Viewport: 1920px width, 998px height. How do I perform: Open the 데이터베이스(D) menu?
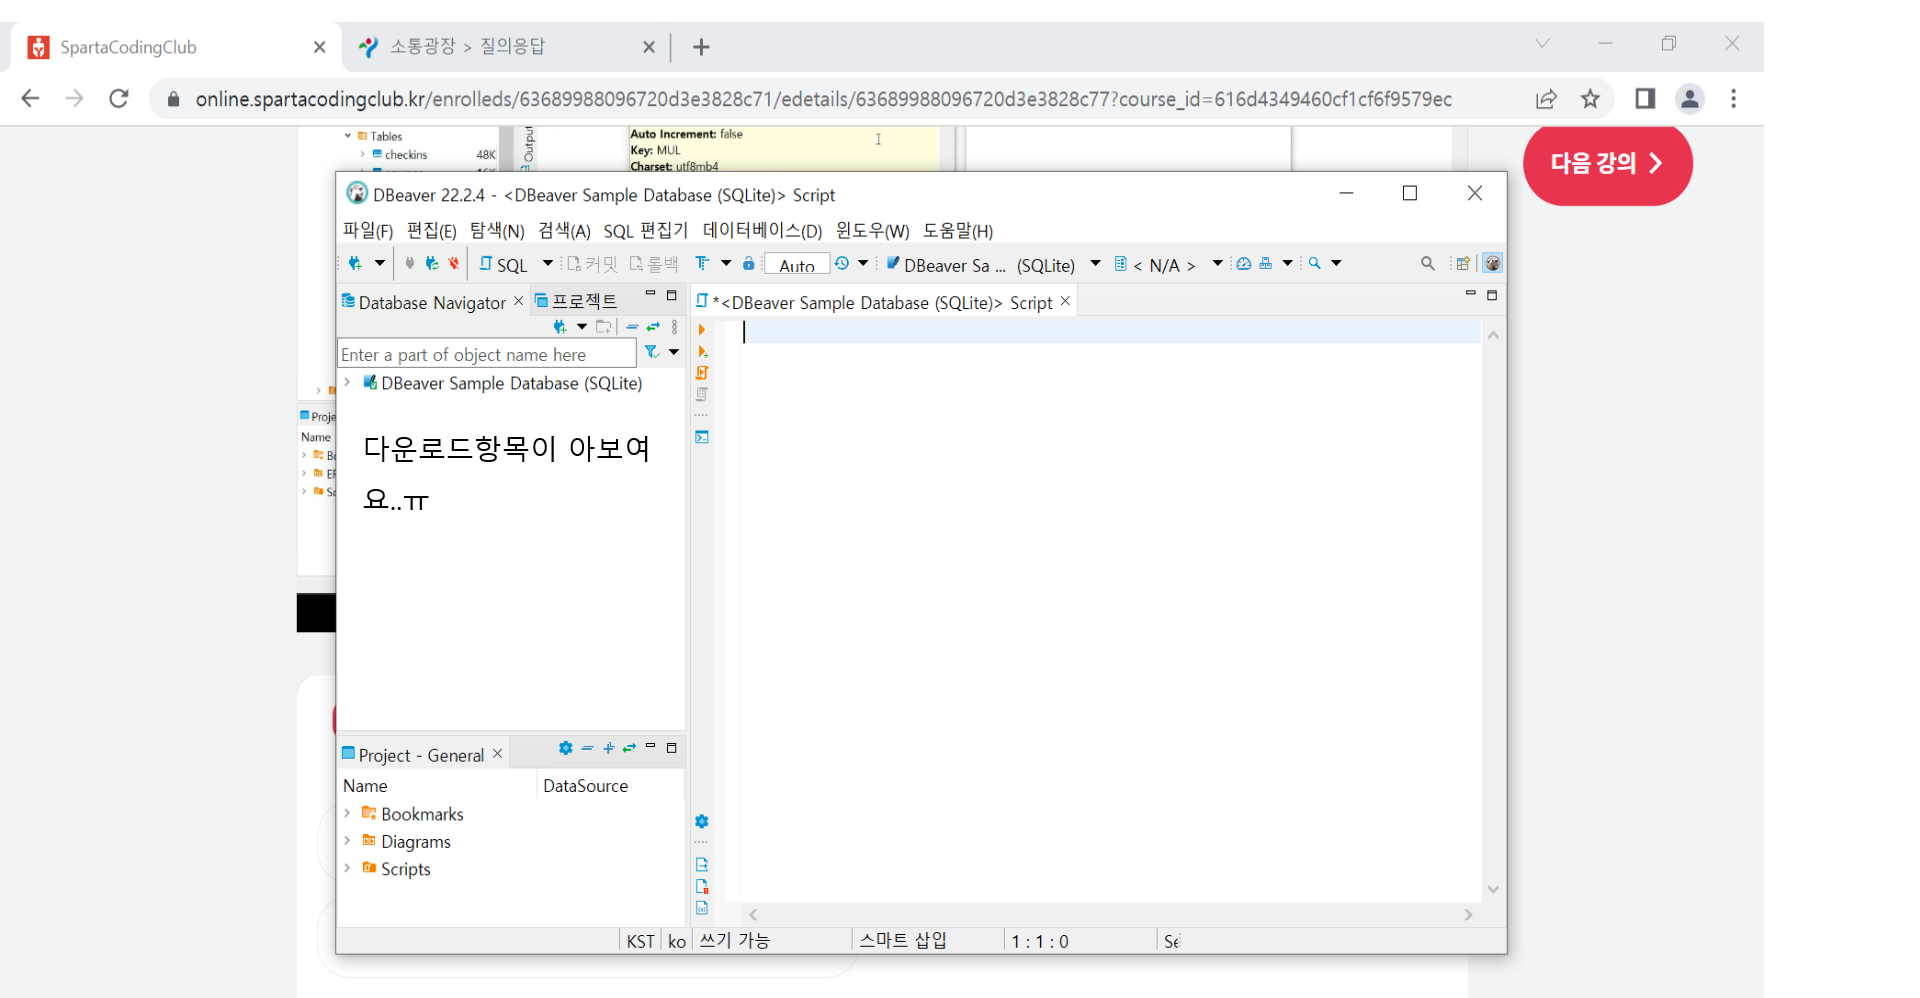(762, 230)
